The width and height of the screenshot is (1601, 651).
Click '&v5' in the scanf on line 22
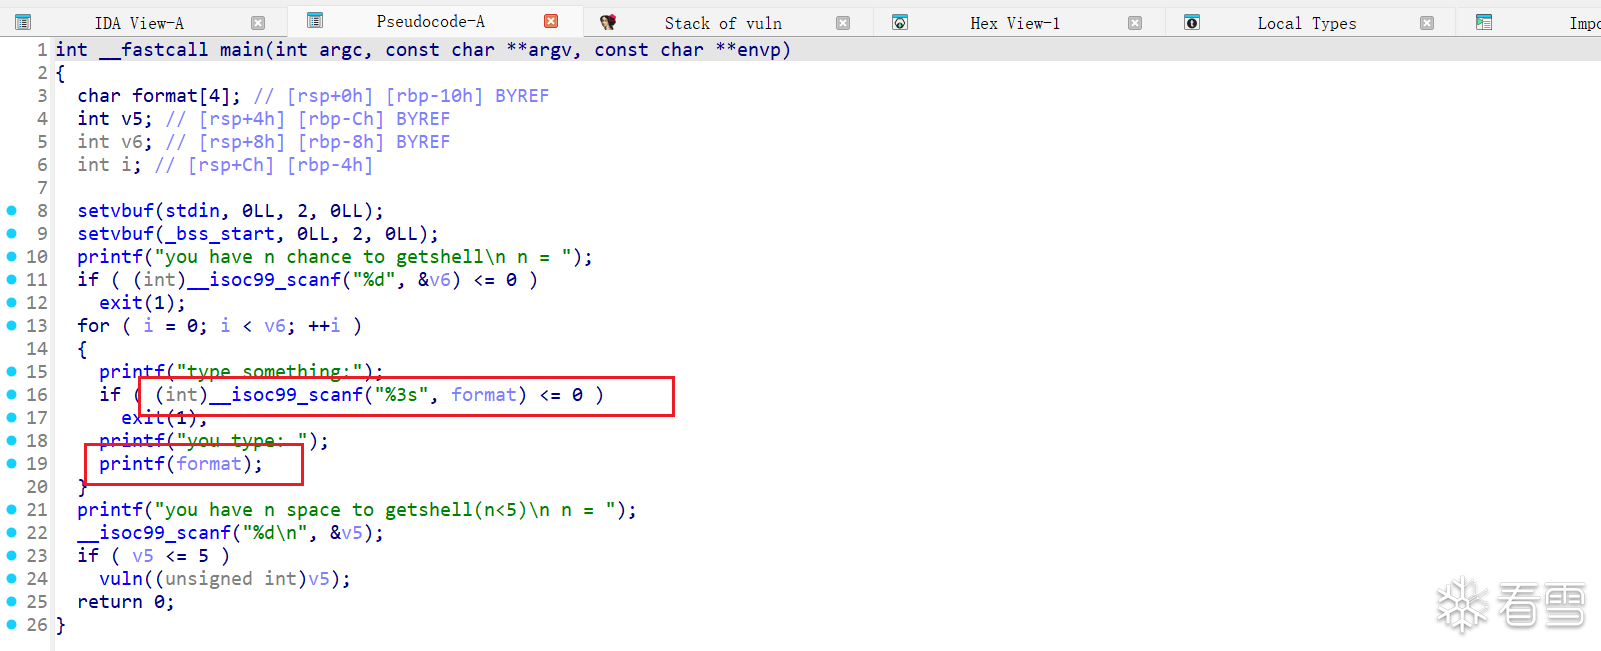(x=346, y=533)
